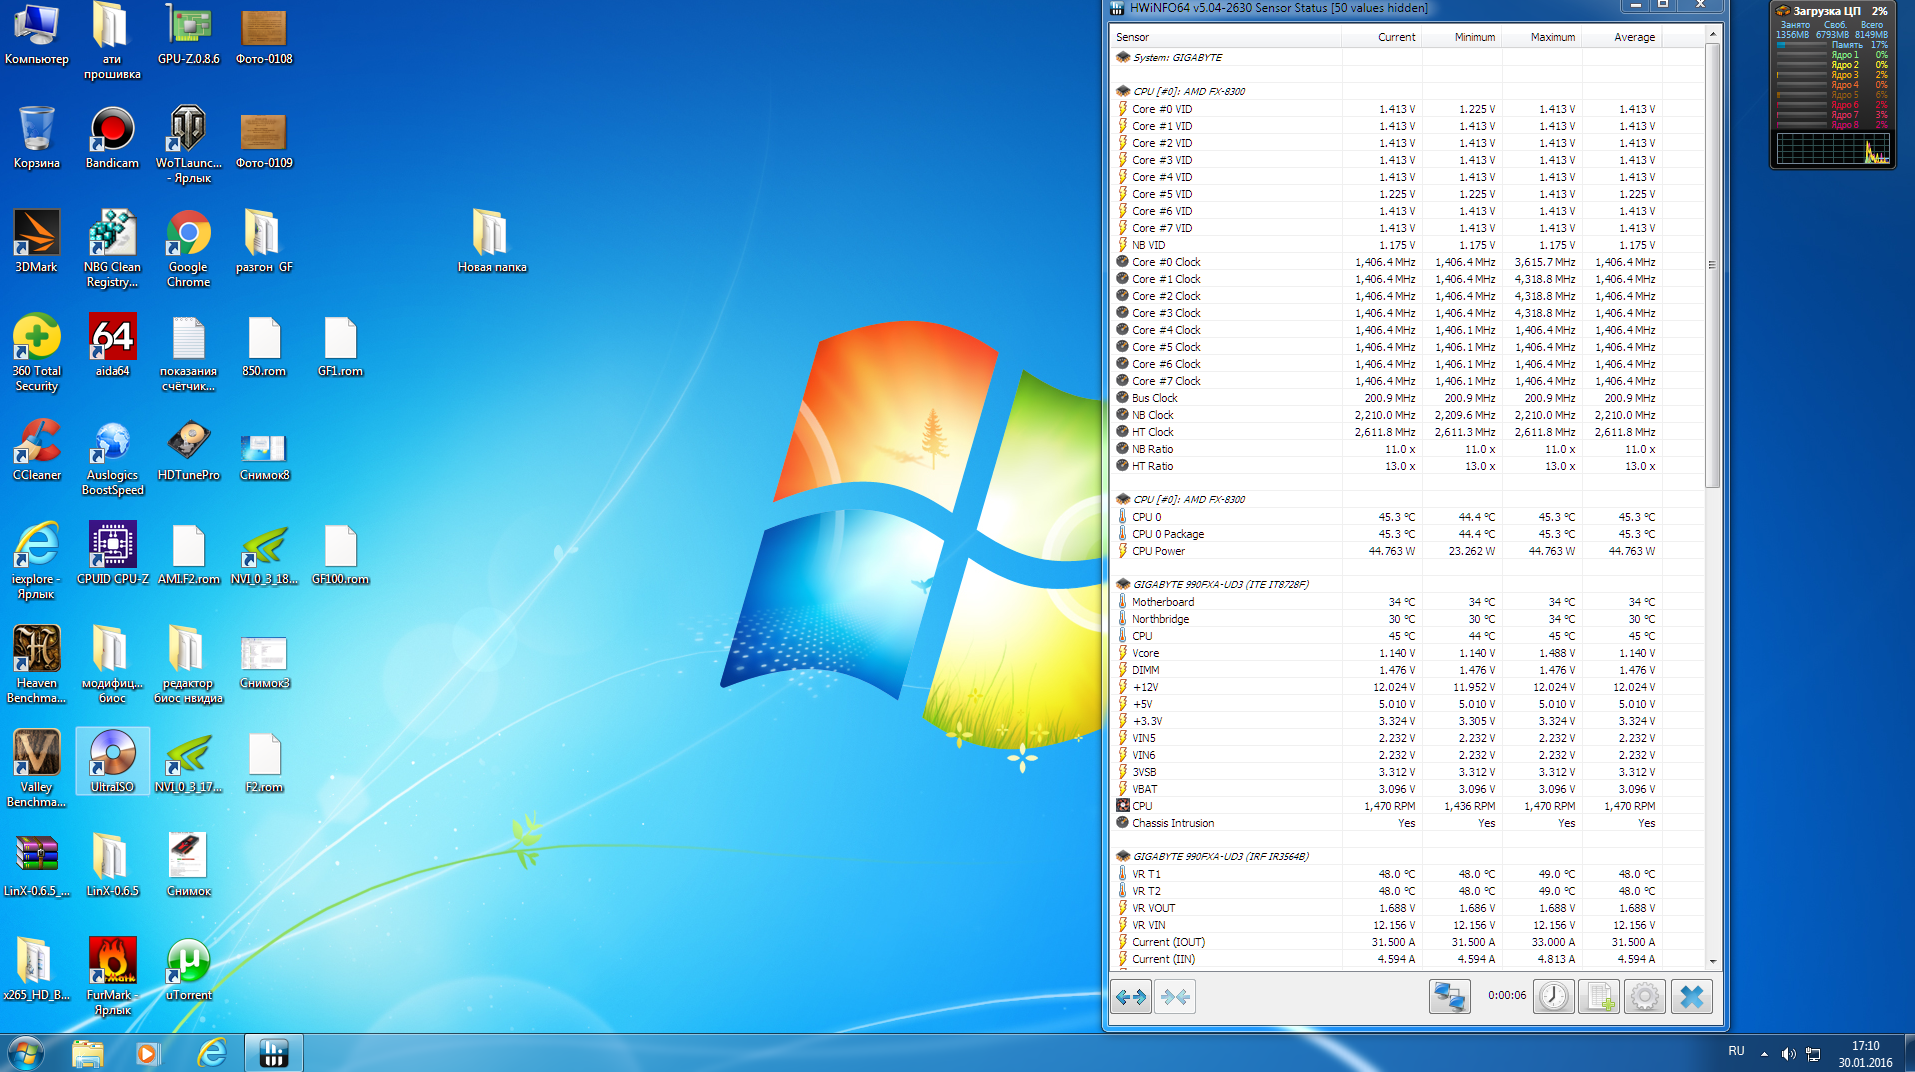The width and height of the screenshot is (1915, 1072).
Task: Select the LinX-0.6.5_ WinRAR archive icon
Action: [x=37, y=866]
